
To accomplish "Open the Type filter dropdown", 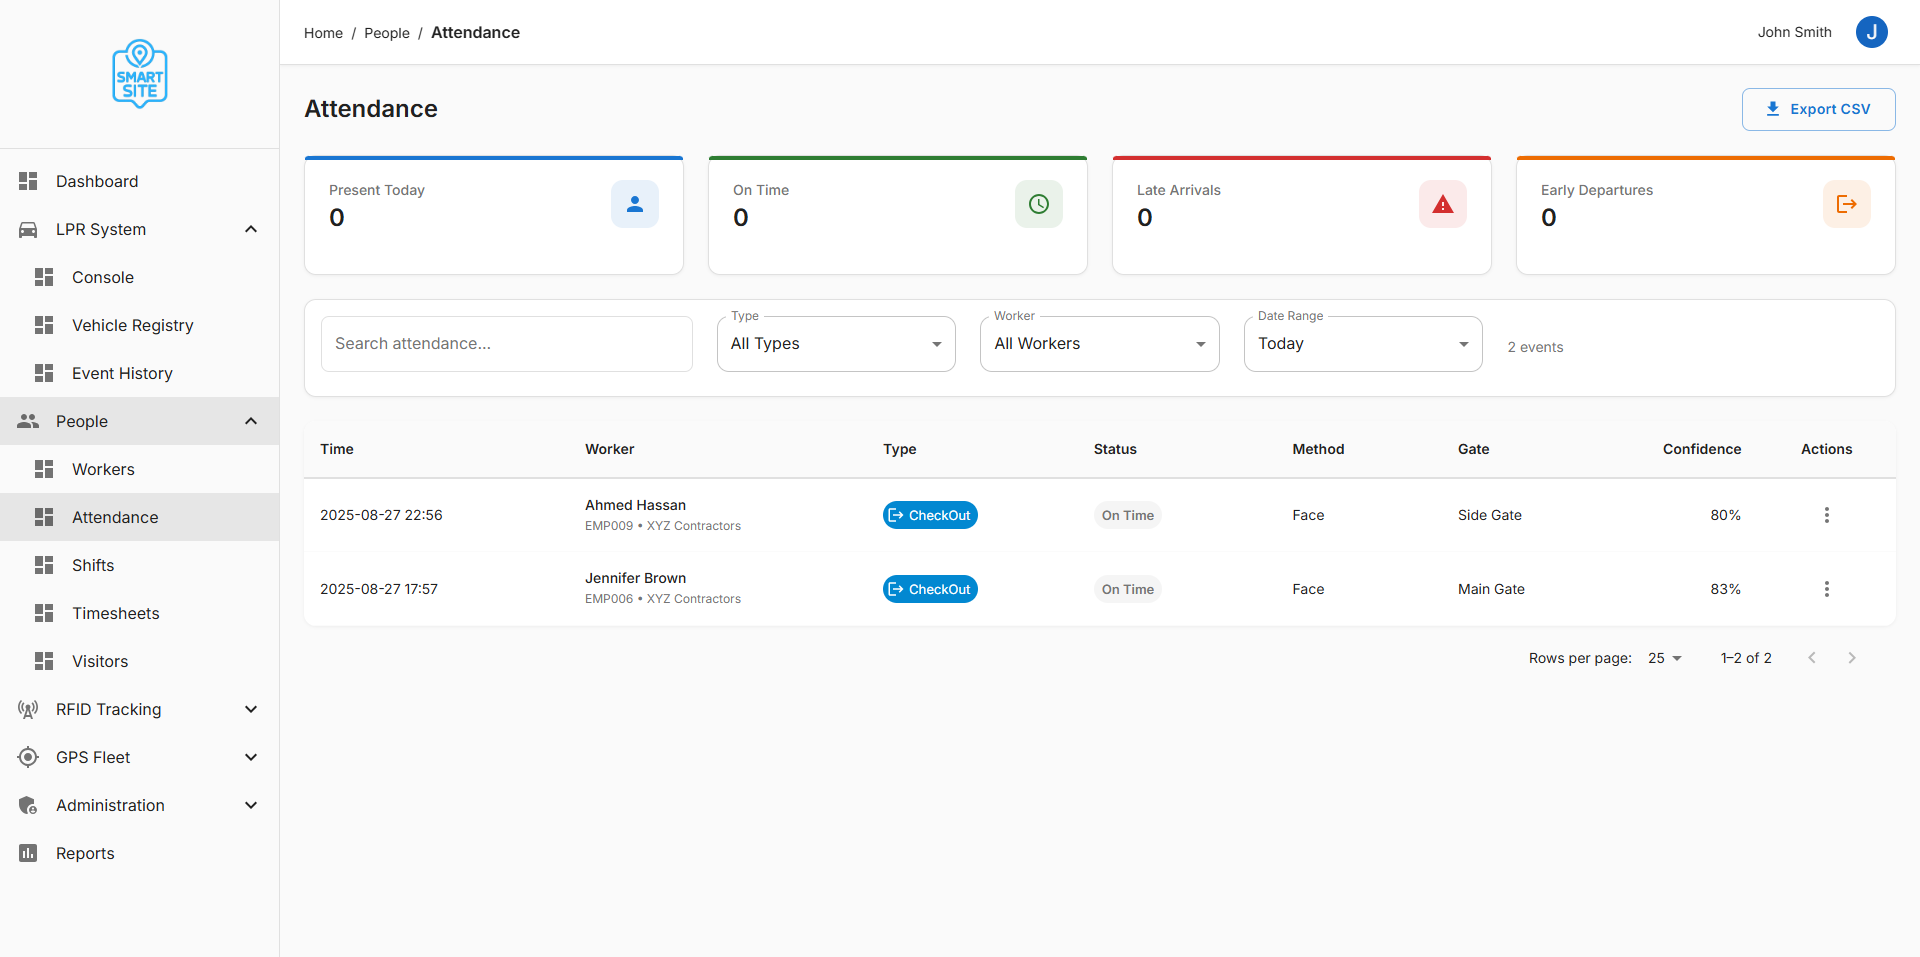I will pos(836,344).
